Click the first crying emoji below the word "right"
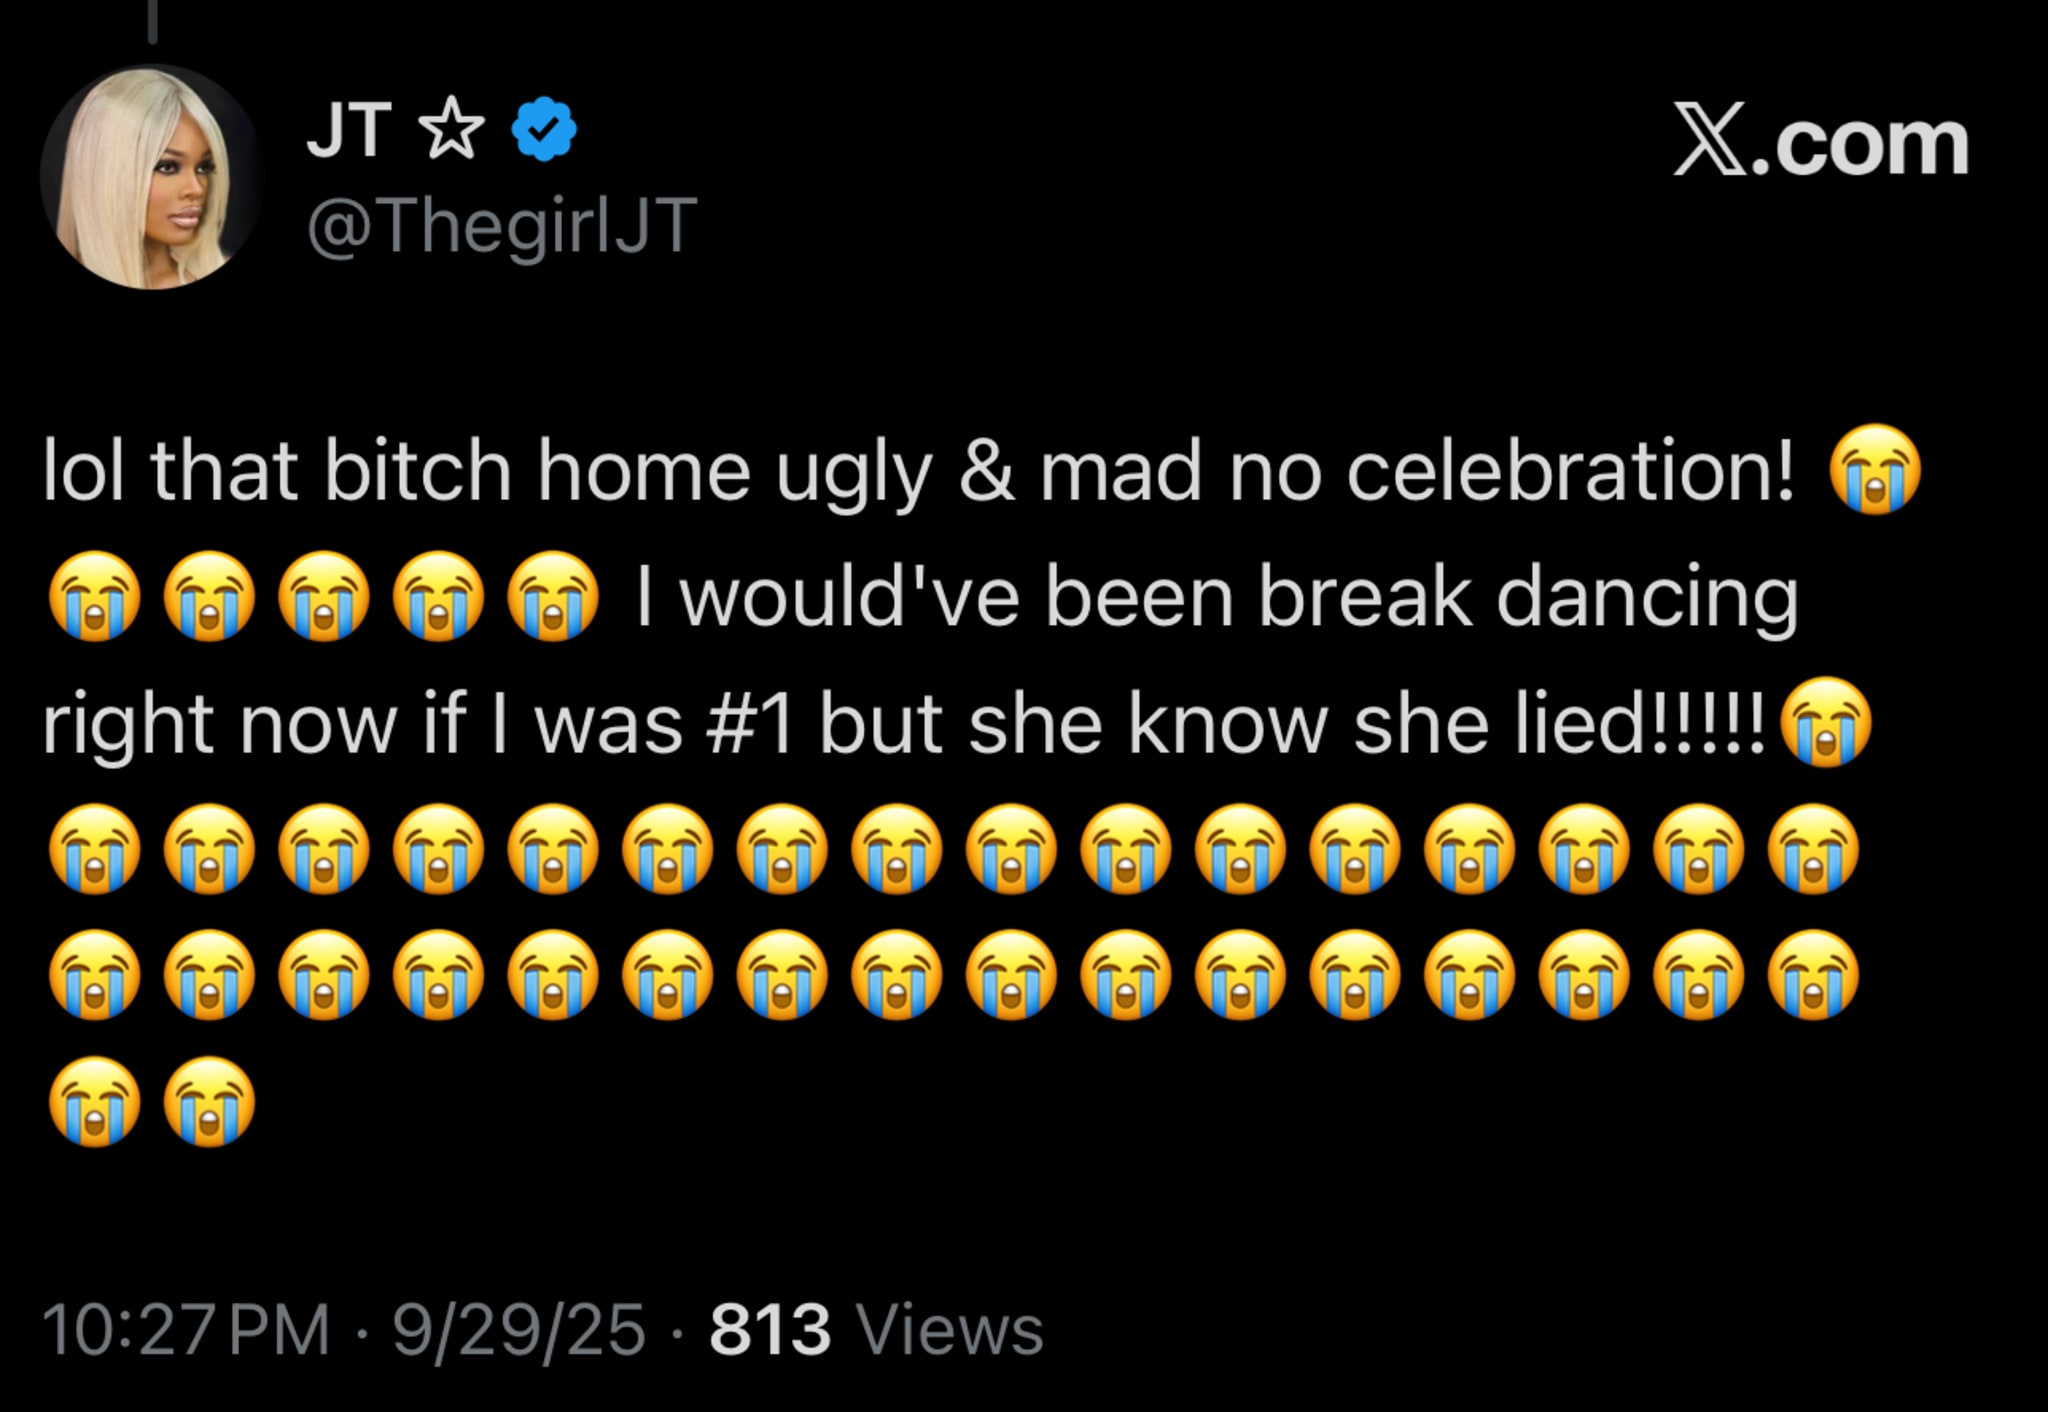2048x1412 pixels. (x=96, y=849)
